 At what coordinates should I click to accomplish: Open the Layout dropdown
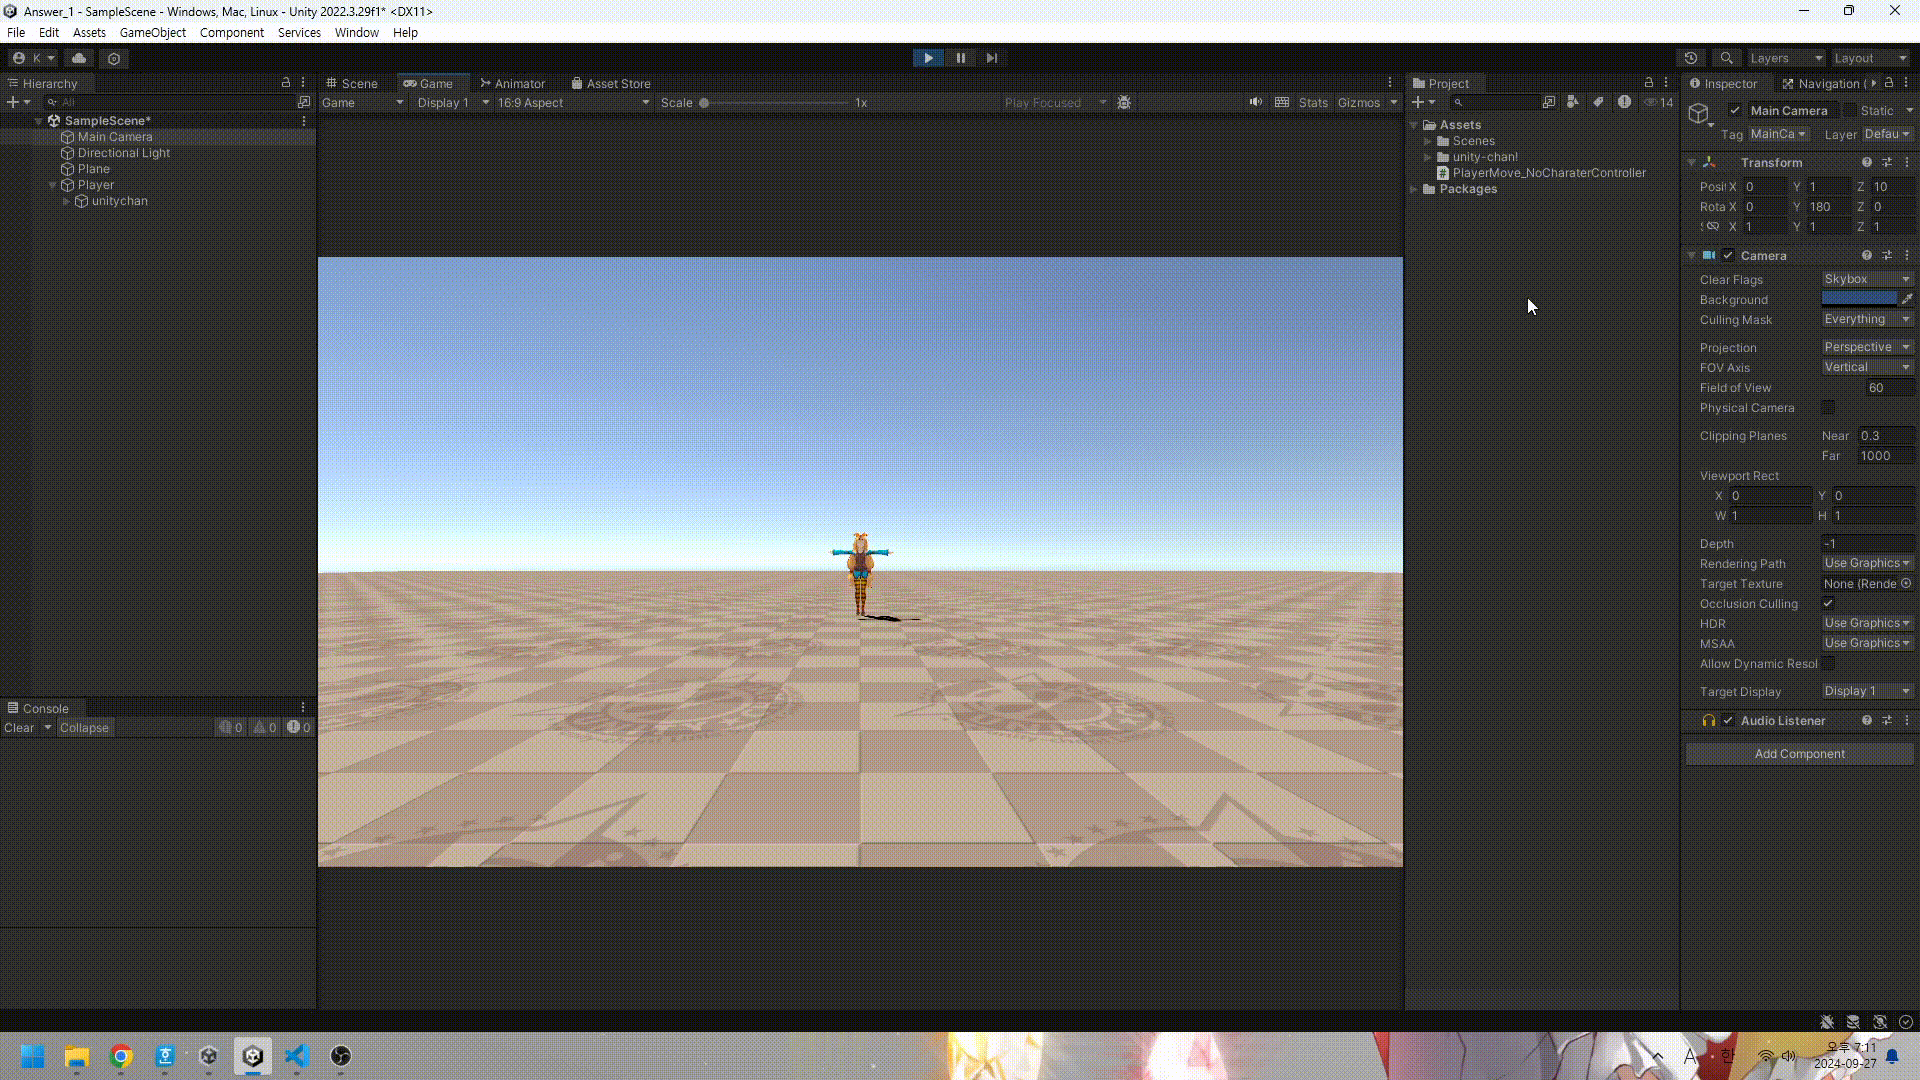coord(1870,58)
